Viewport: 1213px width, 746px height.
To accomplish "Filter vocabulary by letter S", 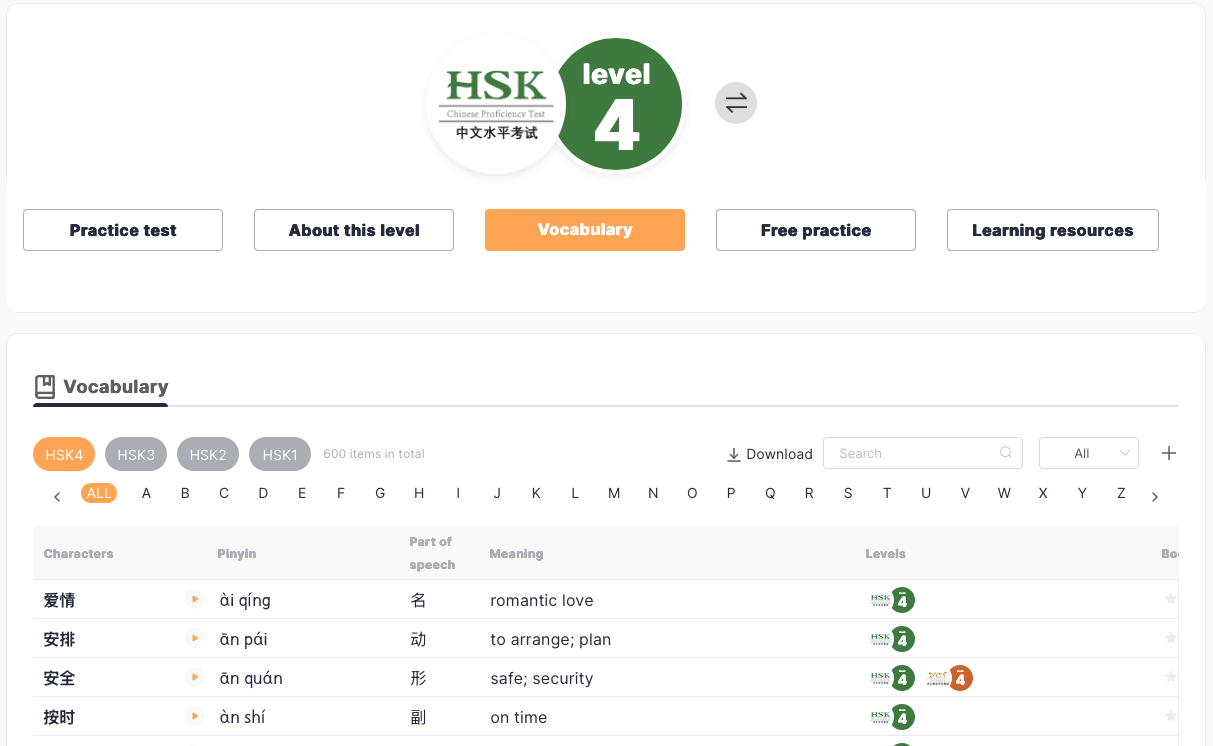I will pos(848,493).
